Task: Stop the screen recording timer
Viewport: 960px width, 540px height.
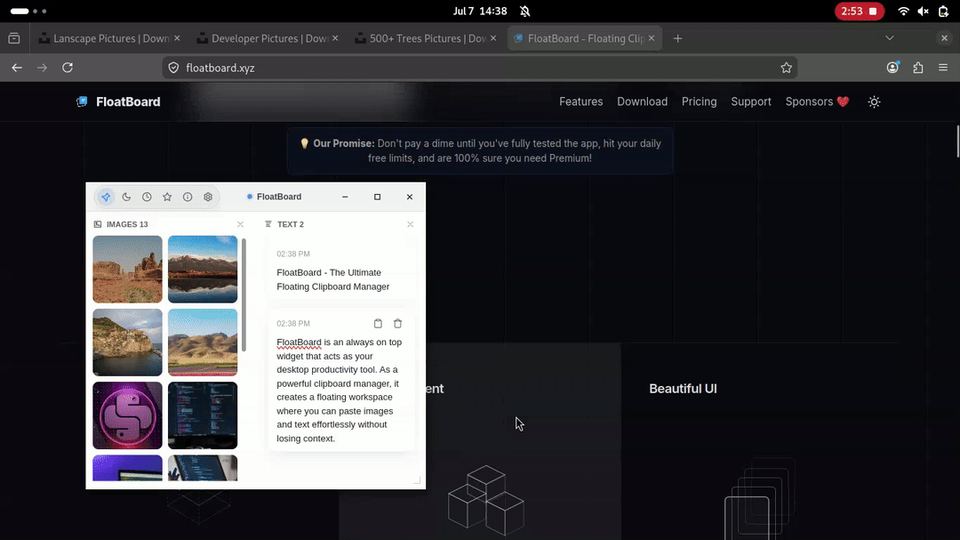Action: pos(860,11)
